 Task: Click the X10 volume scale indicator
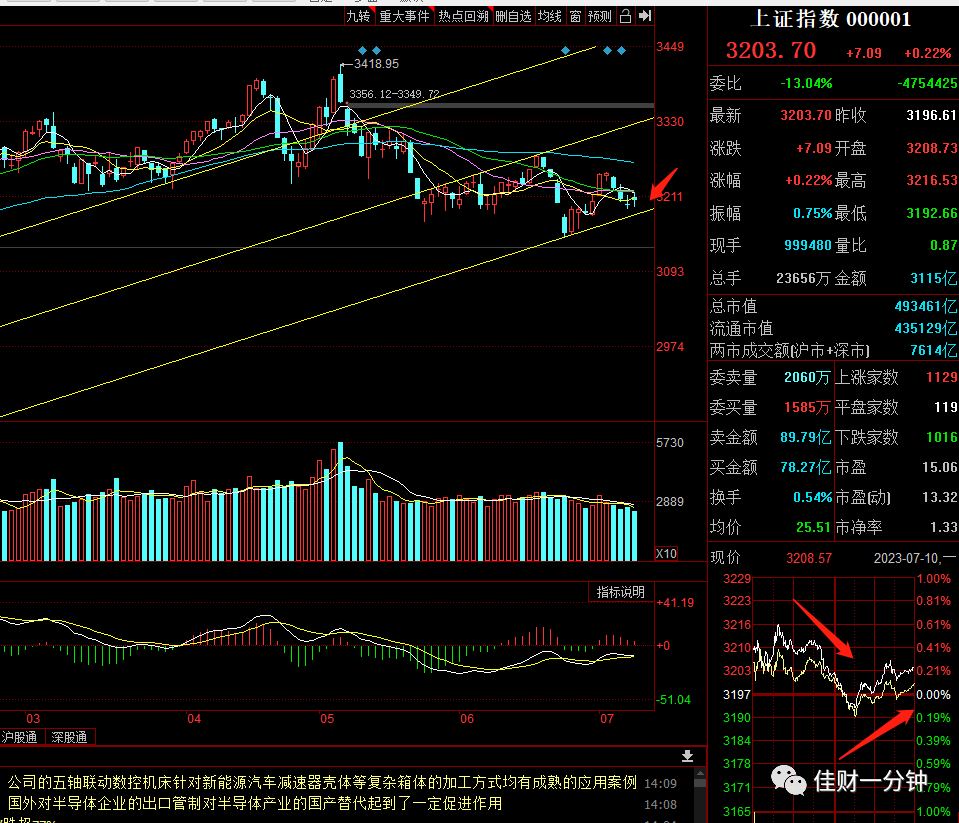click(666, 553)
